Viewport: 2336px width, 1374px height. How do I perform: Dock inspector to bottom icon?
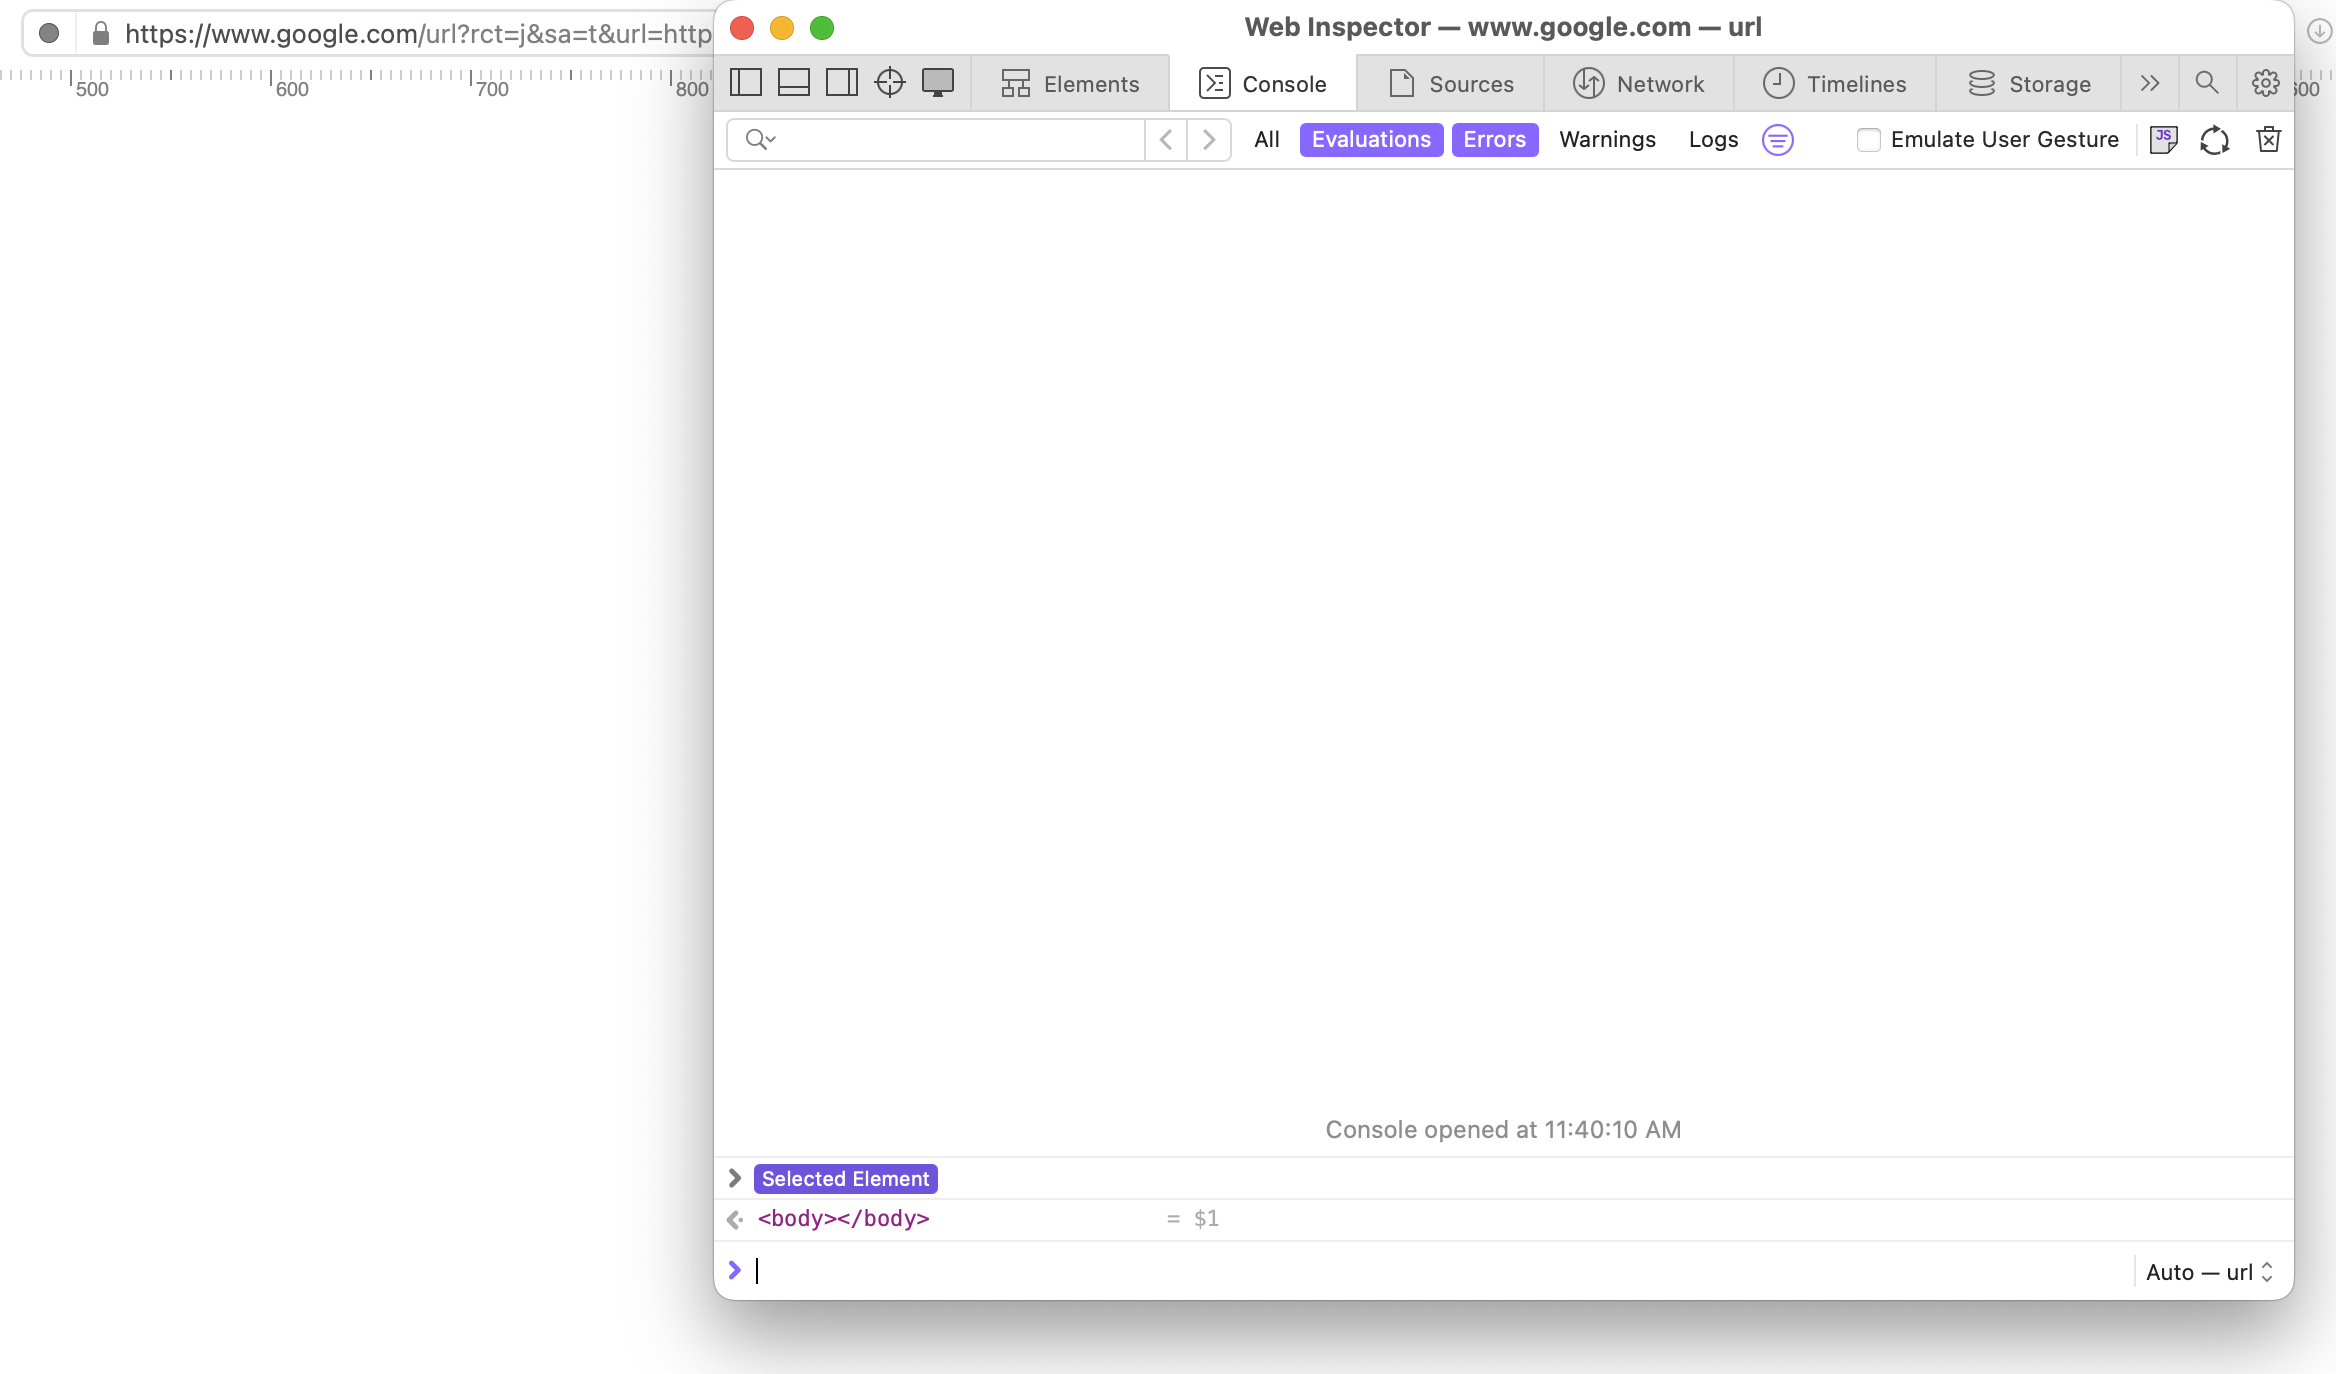pos(794,83)
